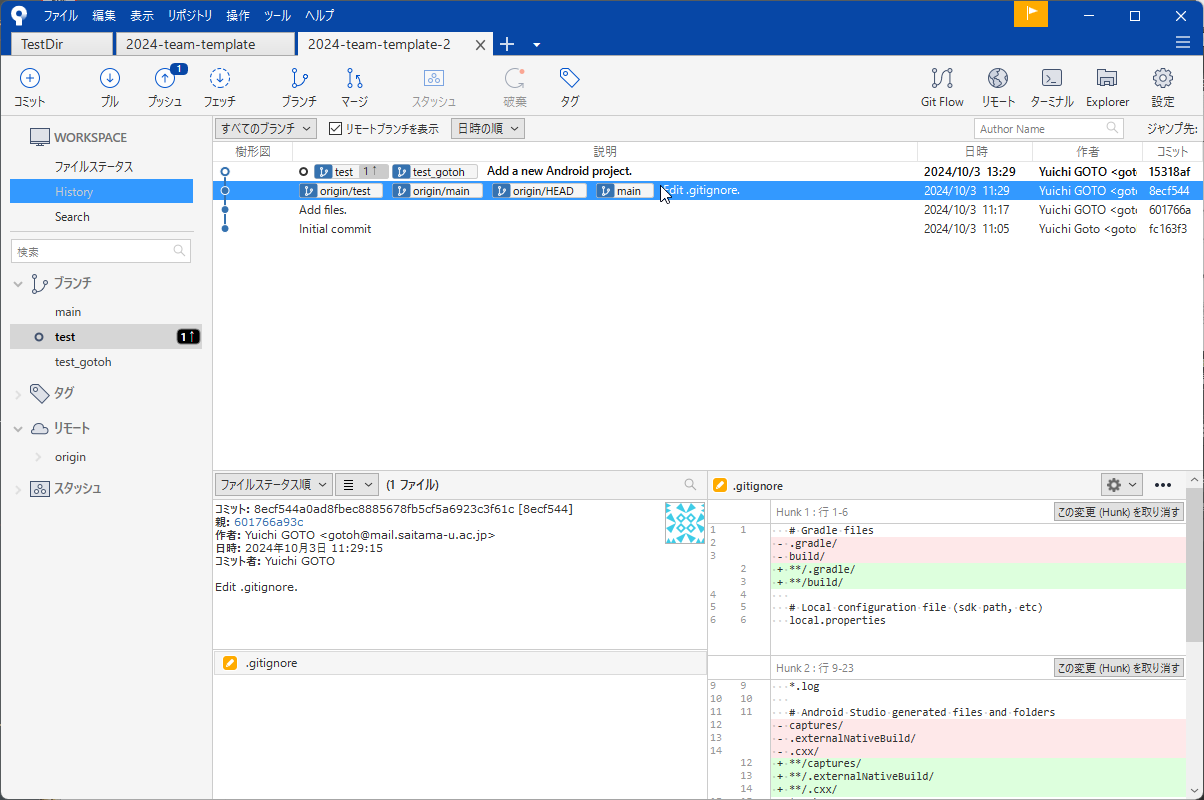Click the diff panel vertical scrollbar

[1194, 565]
